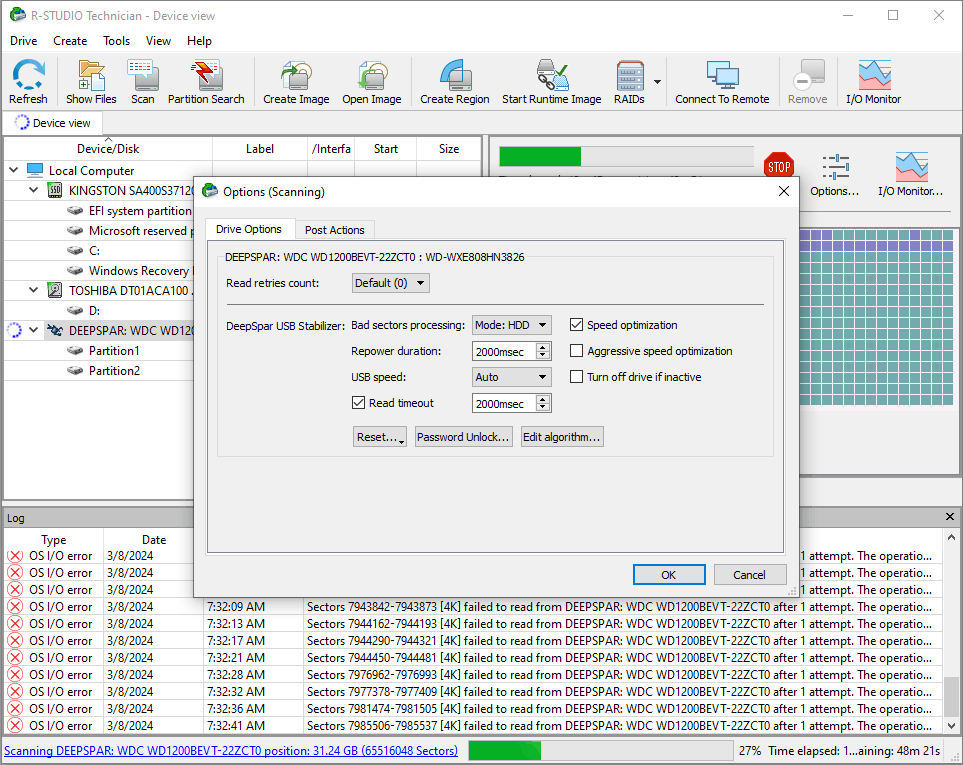
Task: Open the Reset... dropdown button
Action: (380, 437)
